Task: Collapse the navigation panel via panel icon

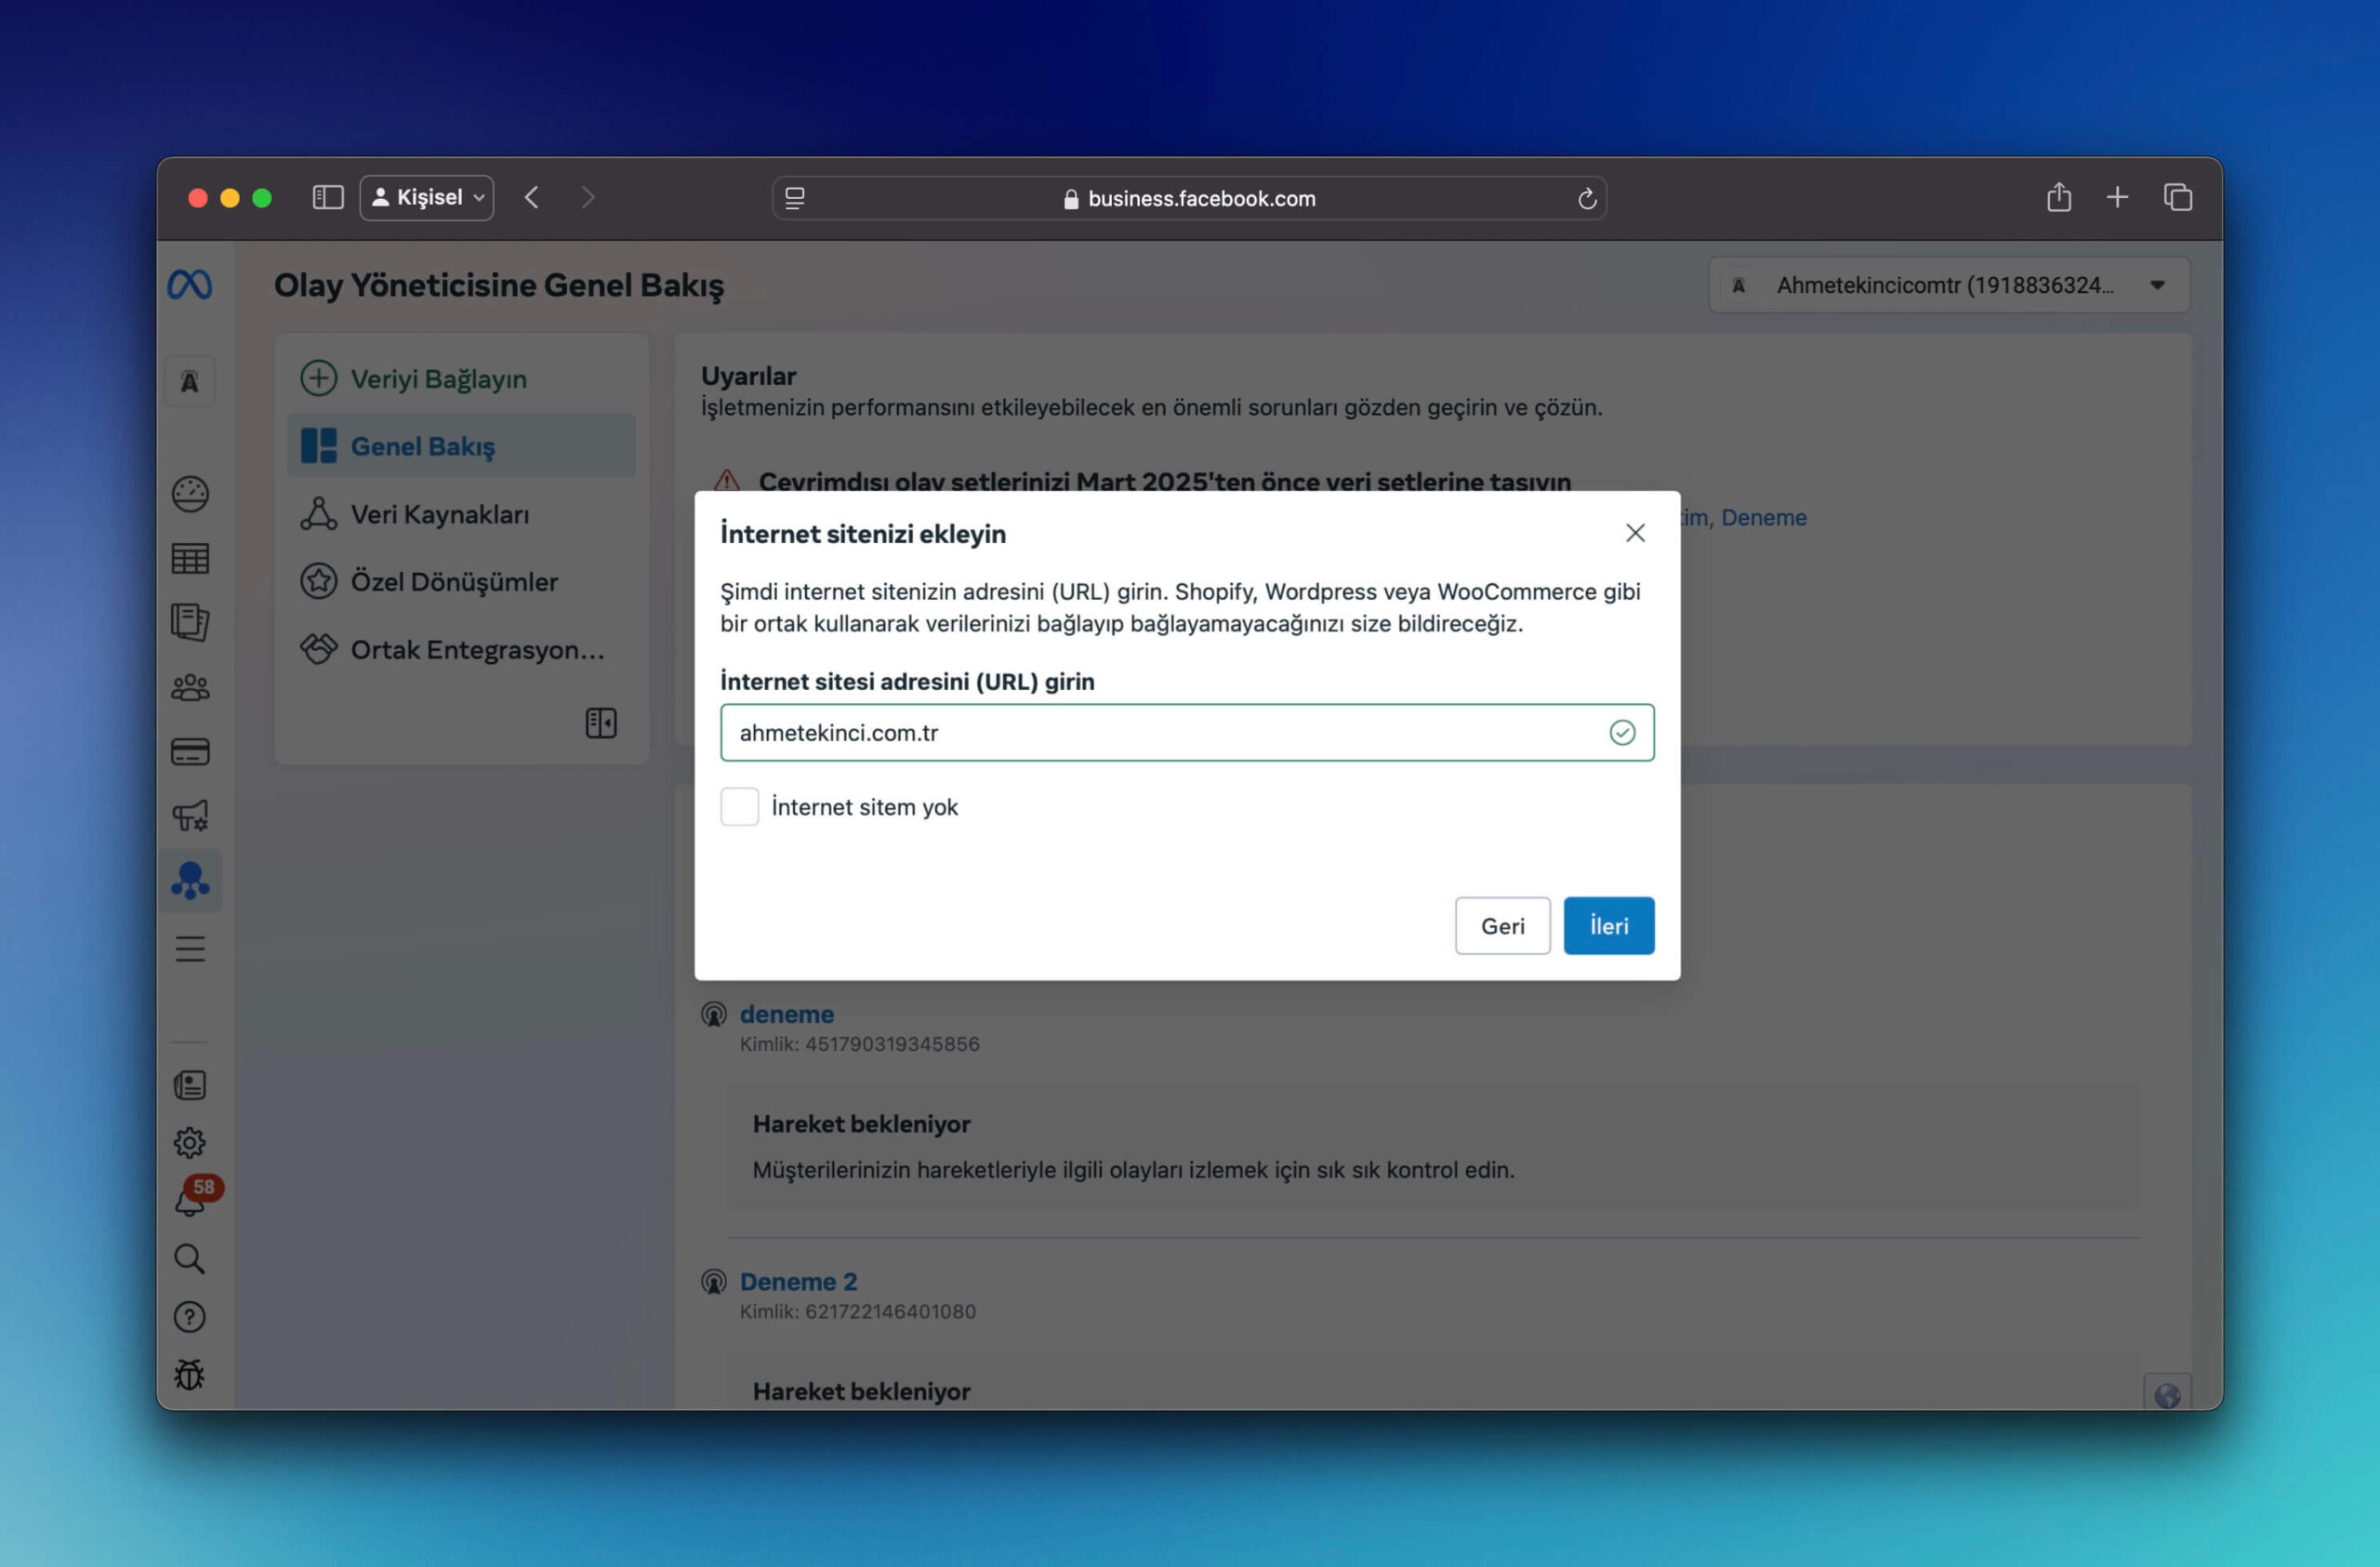Action: pos(600,723)
